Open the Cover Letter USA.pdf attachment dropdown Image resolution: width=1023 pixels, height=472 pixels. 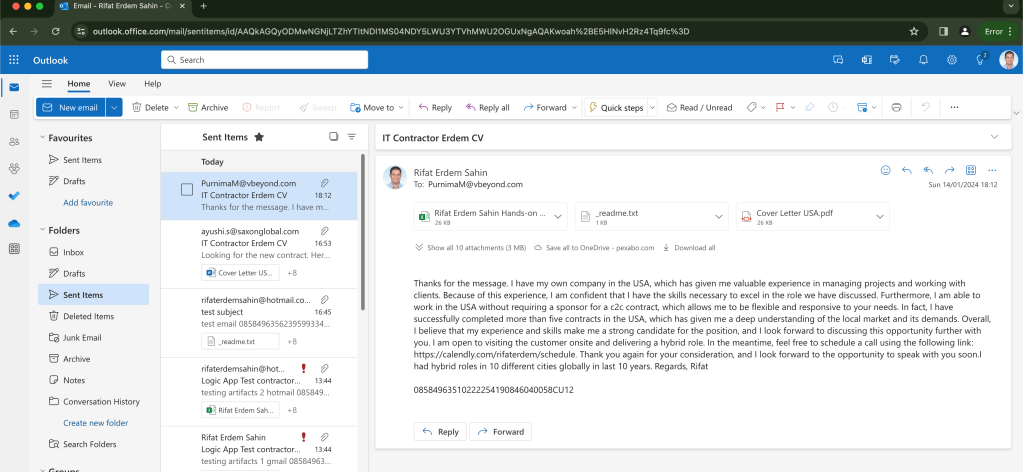pyautogui.click(x=879, y=217)
